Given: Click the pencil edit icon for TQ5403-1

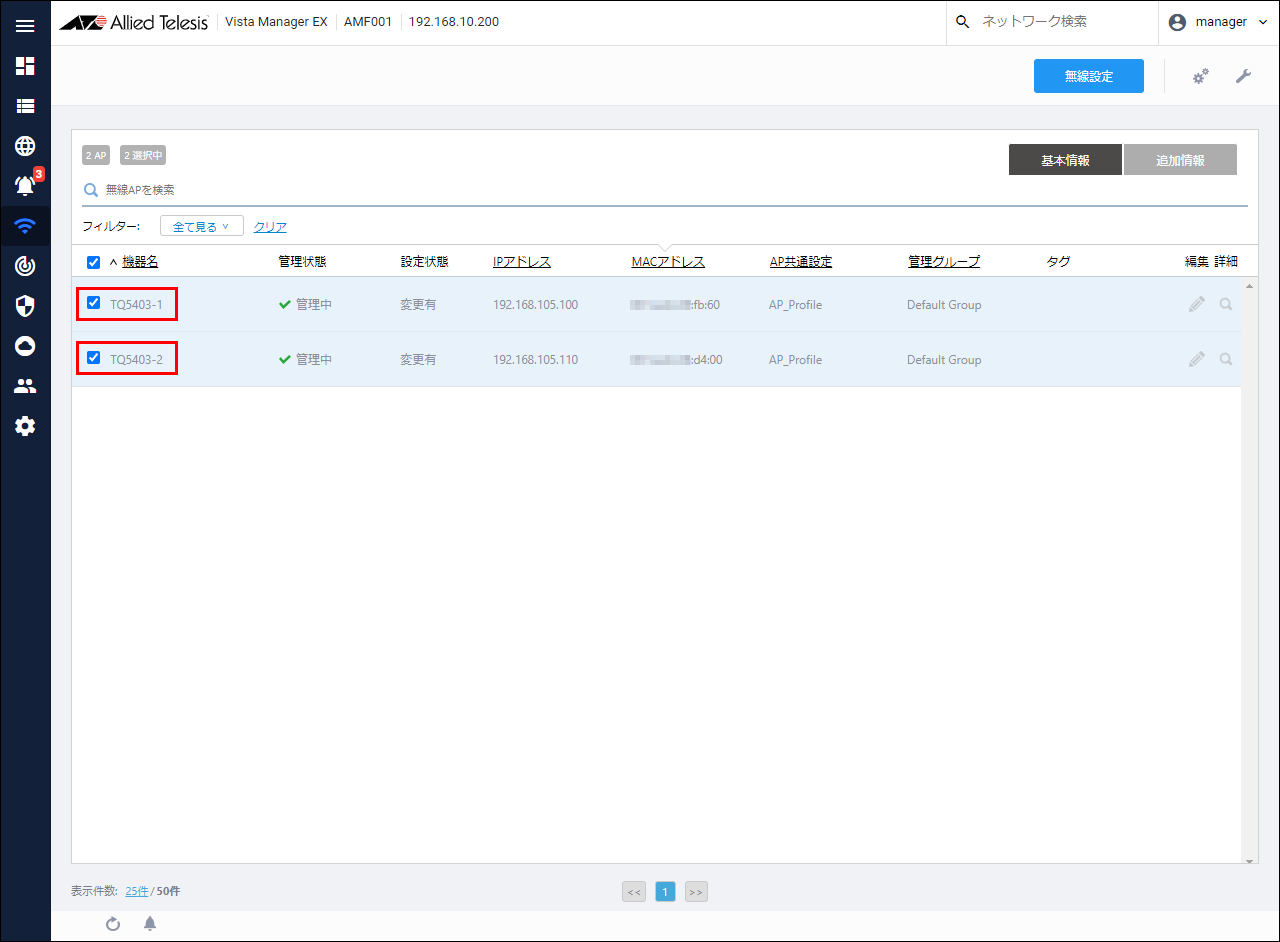Looking at the screenshot, I should tap(1197, 304).
